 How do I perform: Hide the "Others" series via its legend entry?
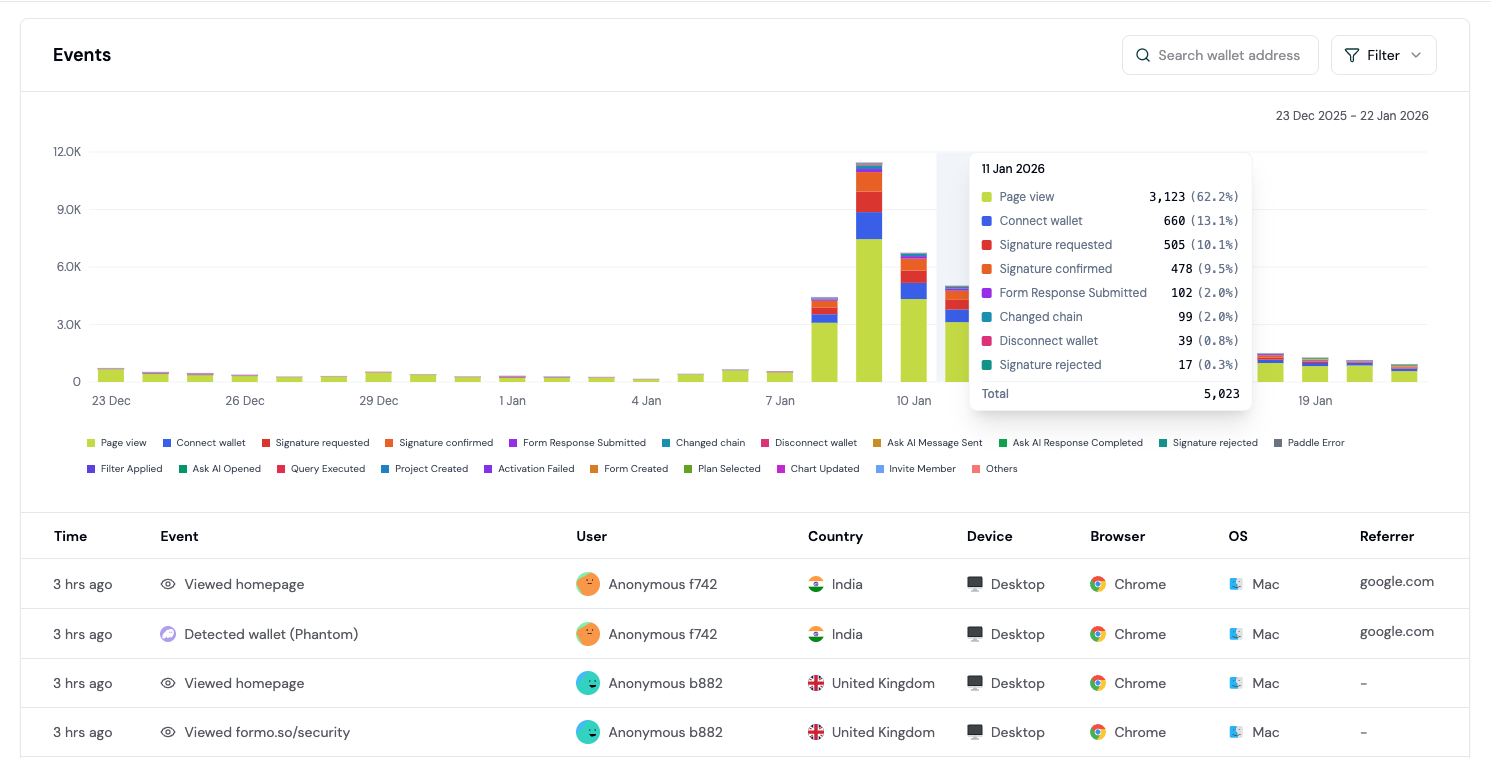point(998,468)
